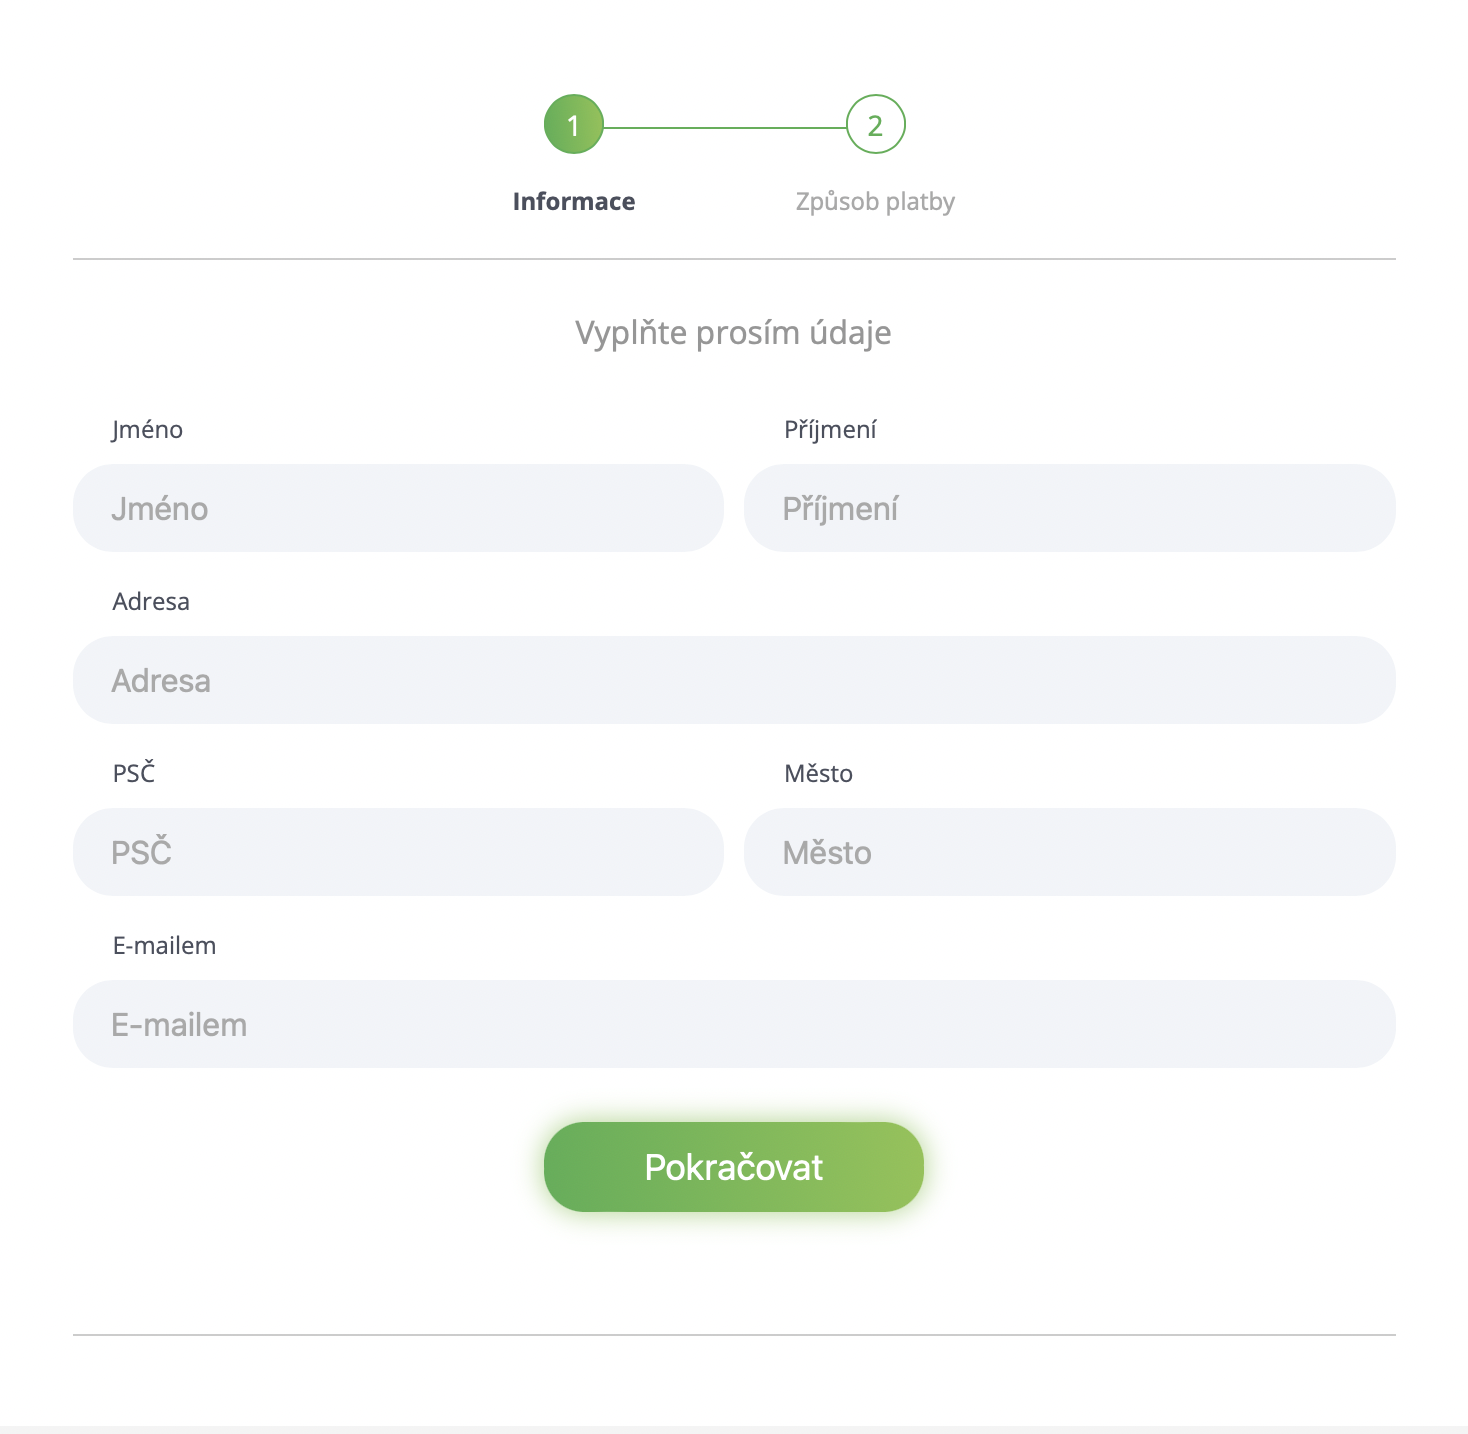Click the divider line below Pokračovat
Viewport: 1468px width, 1434px height.
734,1334
